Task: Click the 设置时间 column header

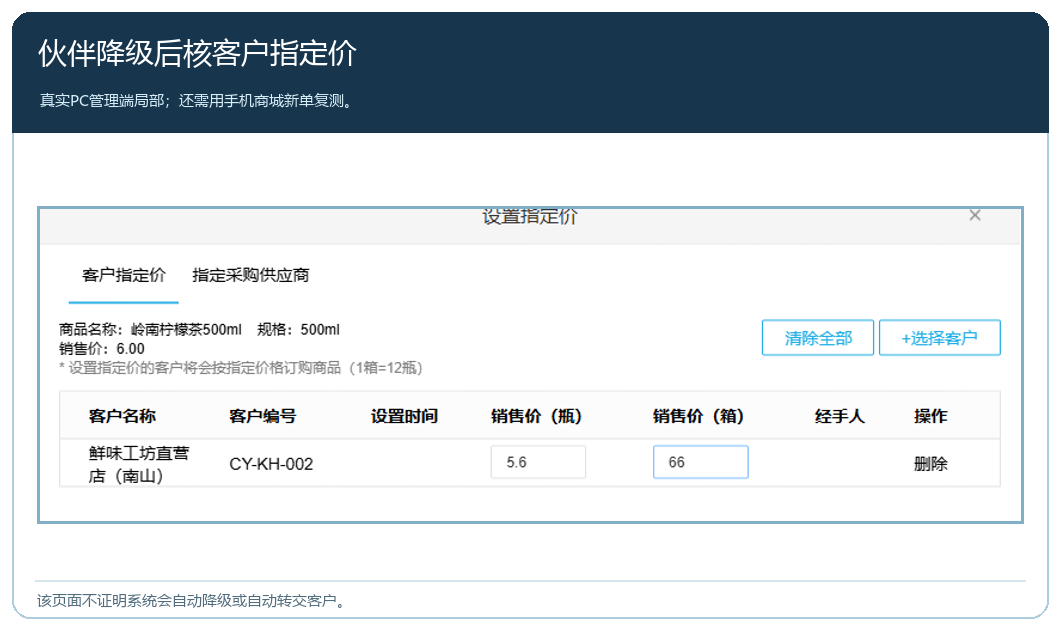Action: pyautogui.click(x=404, y=416)
